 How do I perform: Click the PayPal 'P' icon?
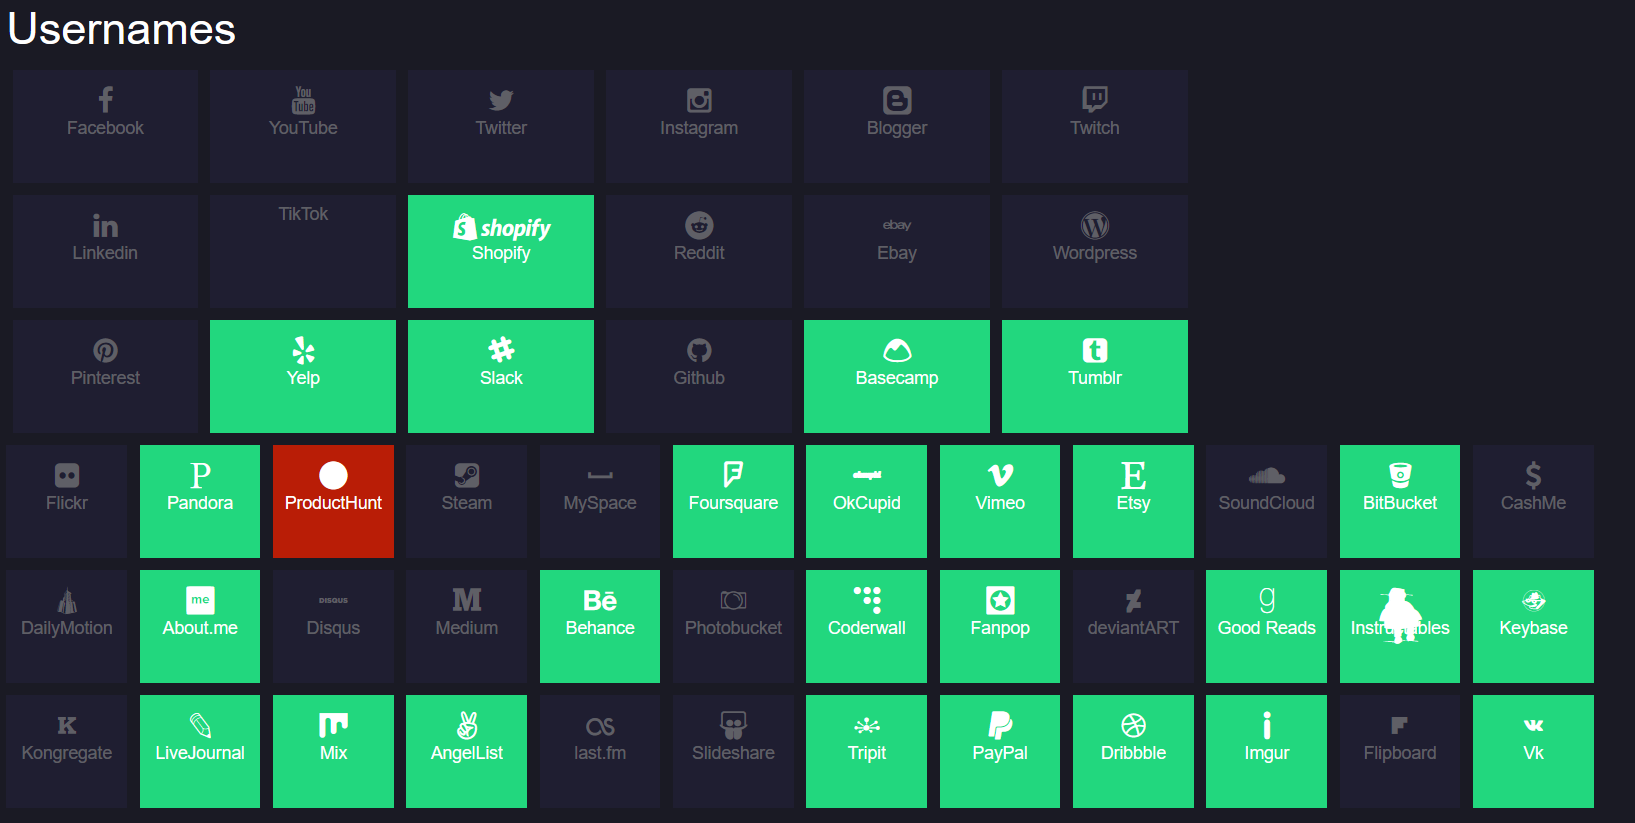1000,725
